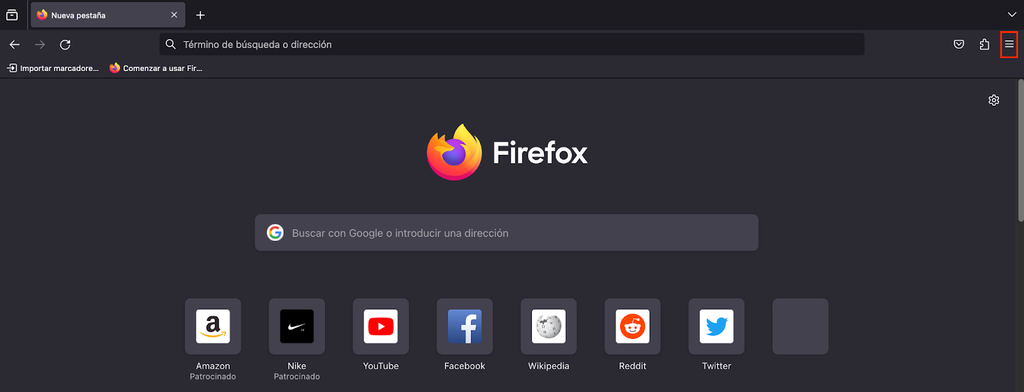Image resolution: width=1024 pixels, height=392 pixels.
Task: Click the Patrocinado label under Amazon
Action: [213, 377]
